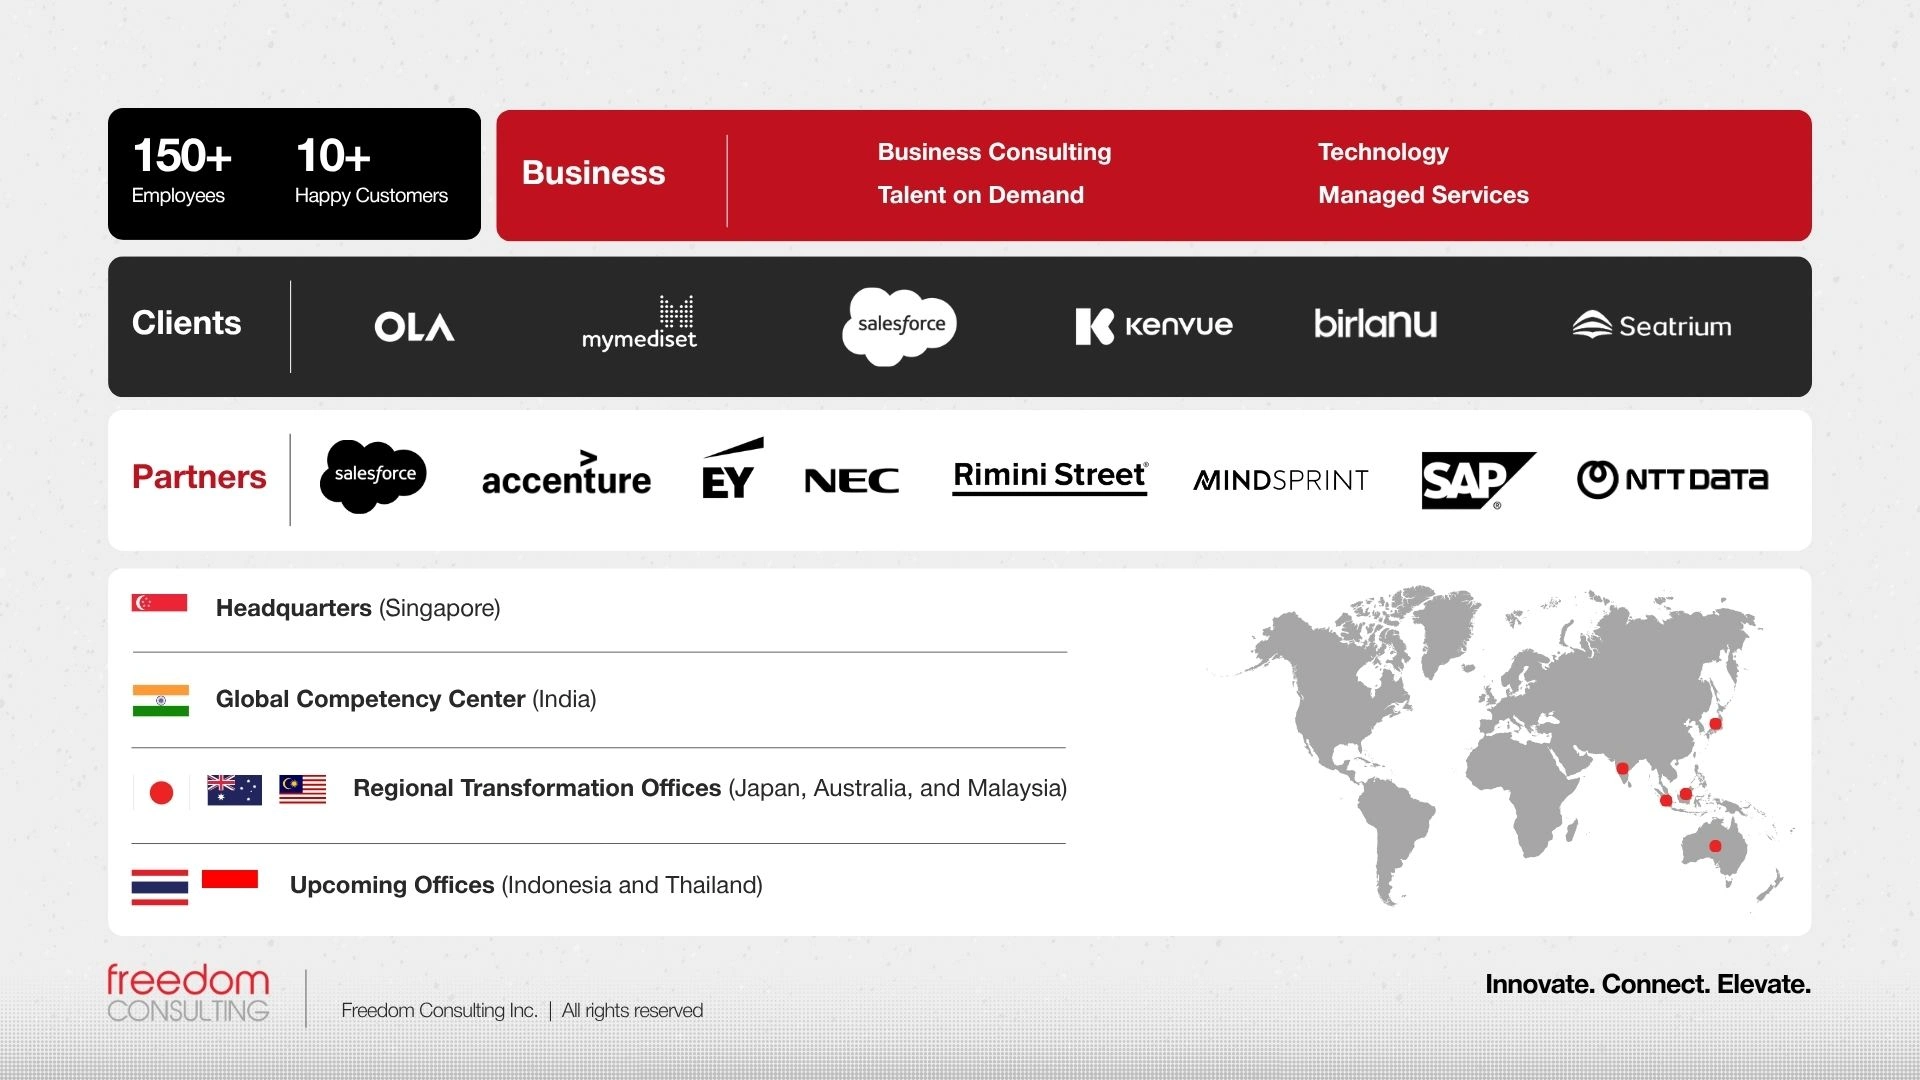This screenshot has height=1080, width=1920.
Task: Click the Mindsprint partner logo
Action: click(x=1281, y=481)
